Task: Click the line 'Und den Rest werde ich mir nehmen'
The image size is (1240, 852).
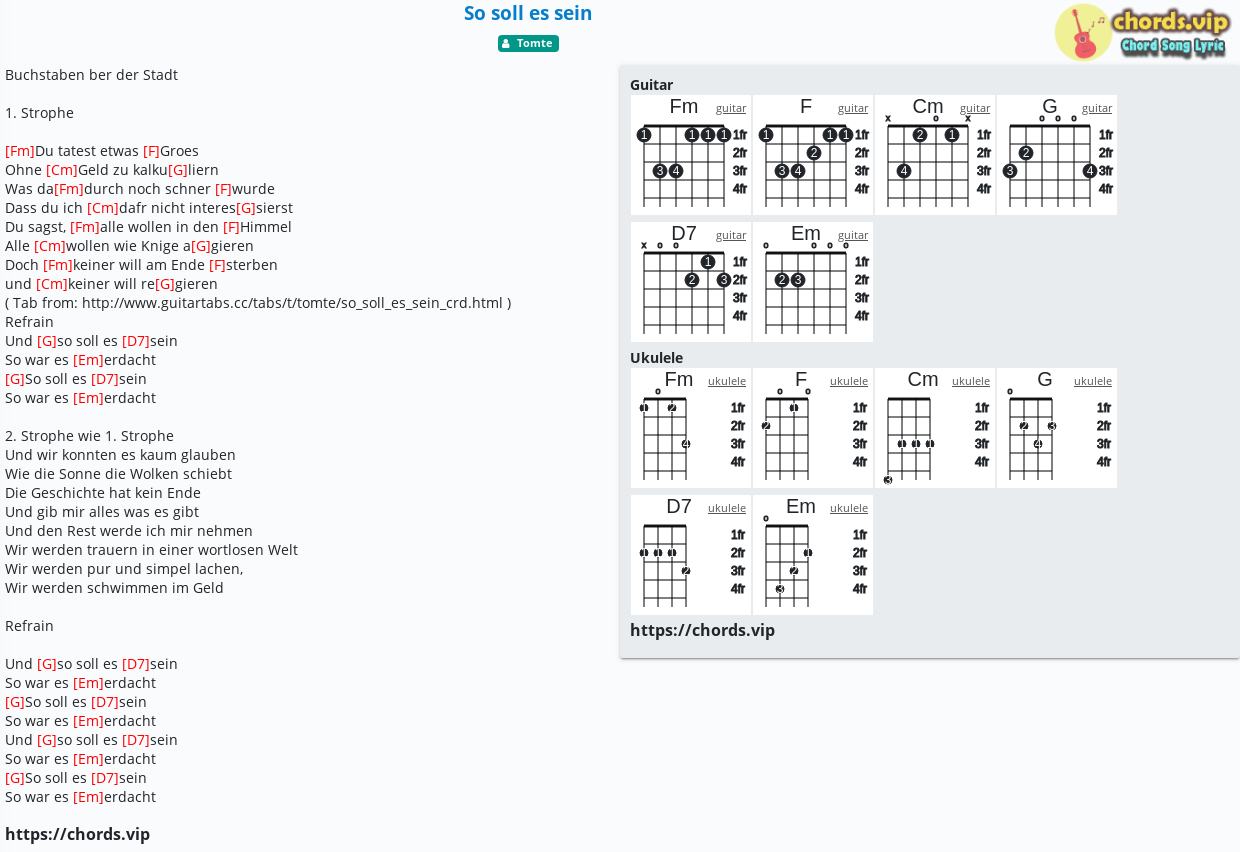Action: click(129, 531)
